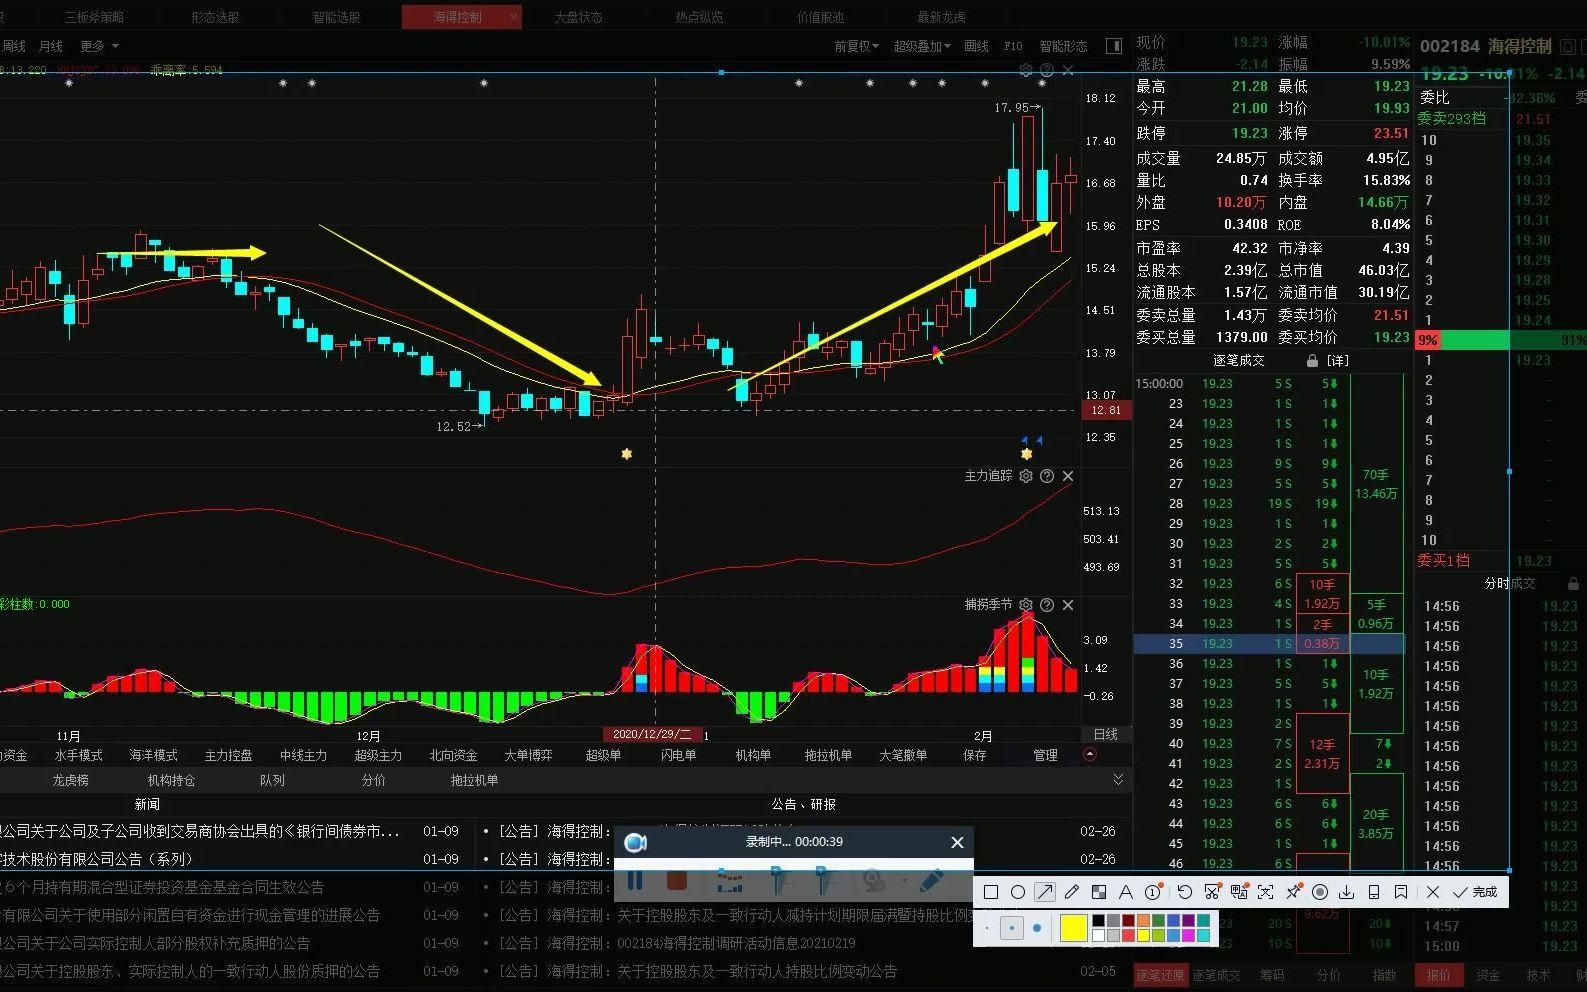Open the 更多 period dropdown
Screen dimensions: 1587x992
point(99,46)
